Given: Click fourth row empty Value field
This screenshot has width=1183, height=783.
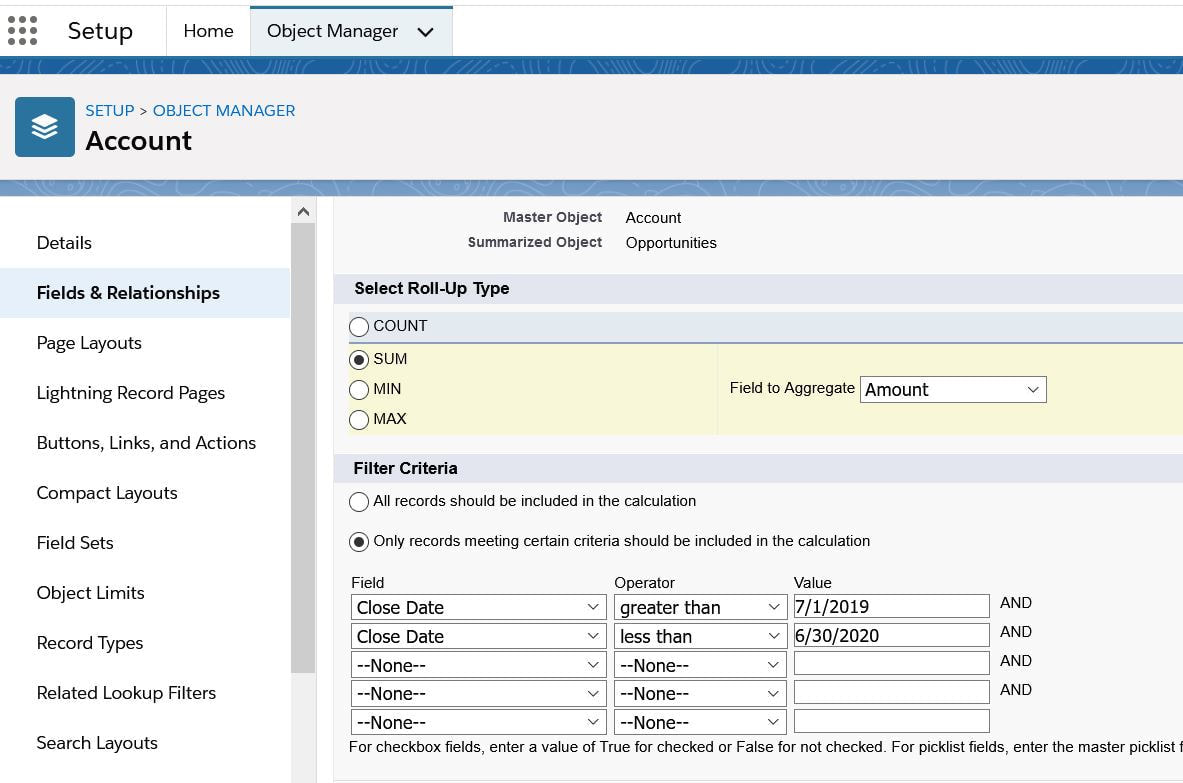Looking at the screenshot, I should pos(892,692).
